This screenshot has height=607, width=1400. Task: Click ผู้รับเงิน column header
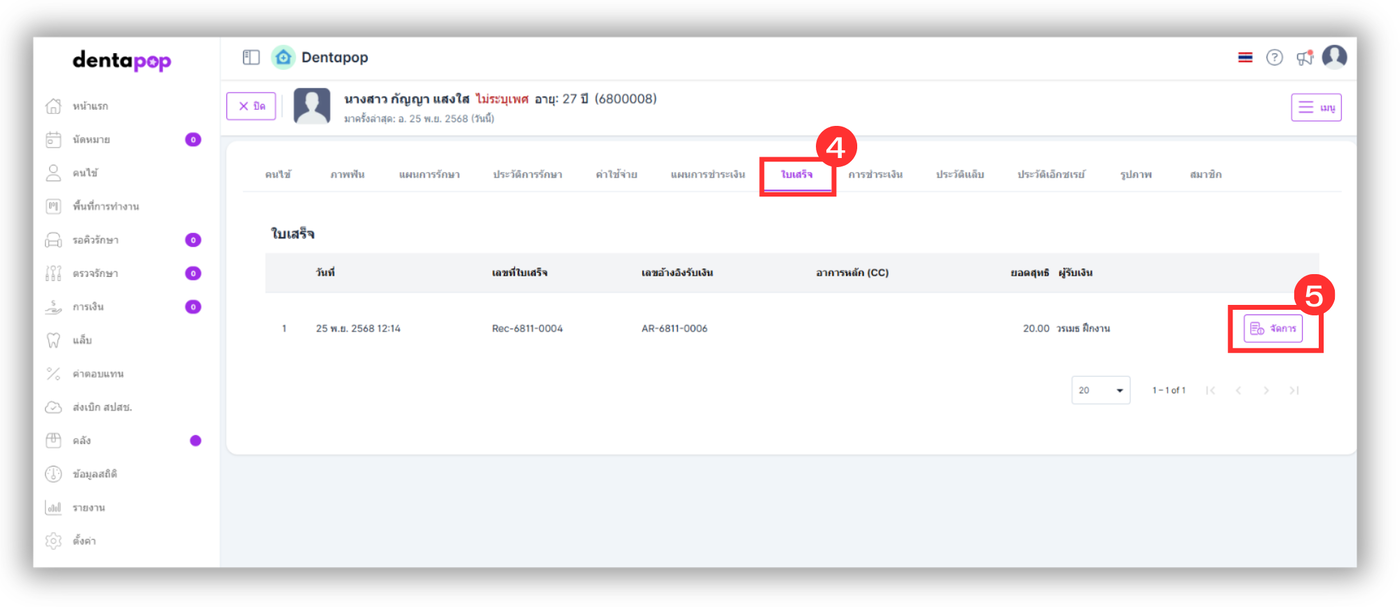point(1075,273)
